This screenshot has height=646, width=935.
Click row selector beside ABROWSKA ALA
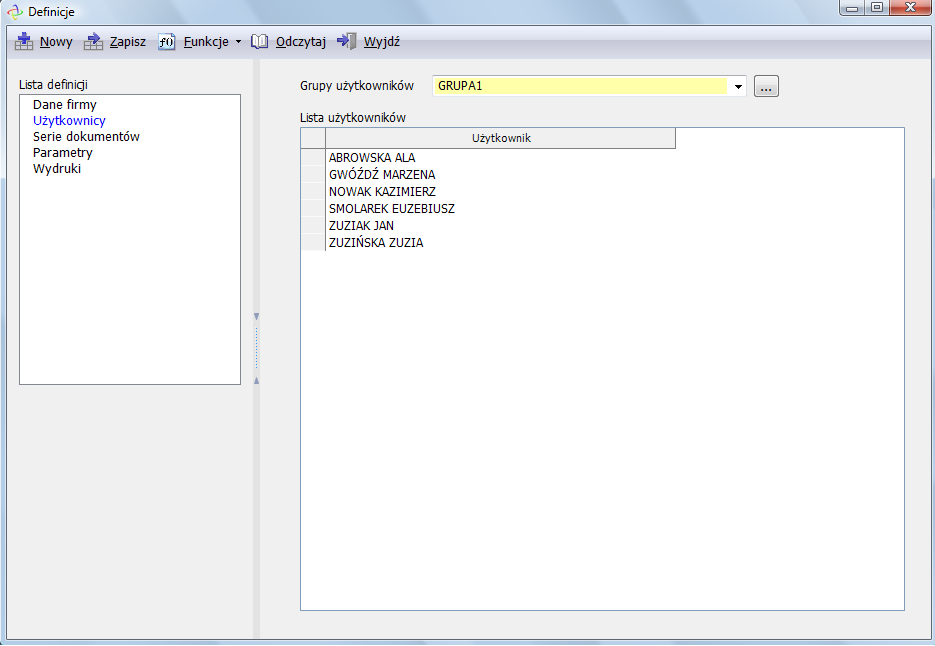pos(313,157)
